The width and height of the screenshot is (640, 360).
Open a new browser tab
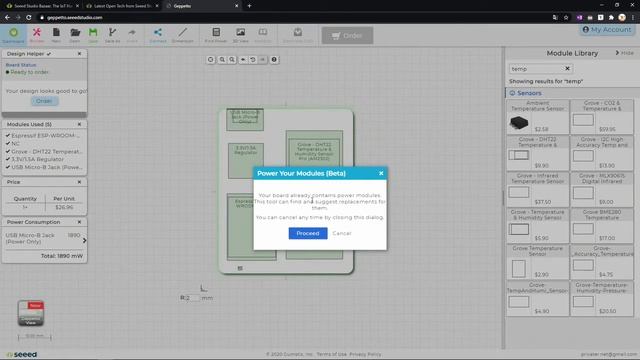(249, 6)
